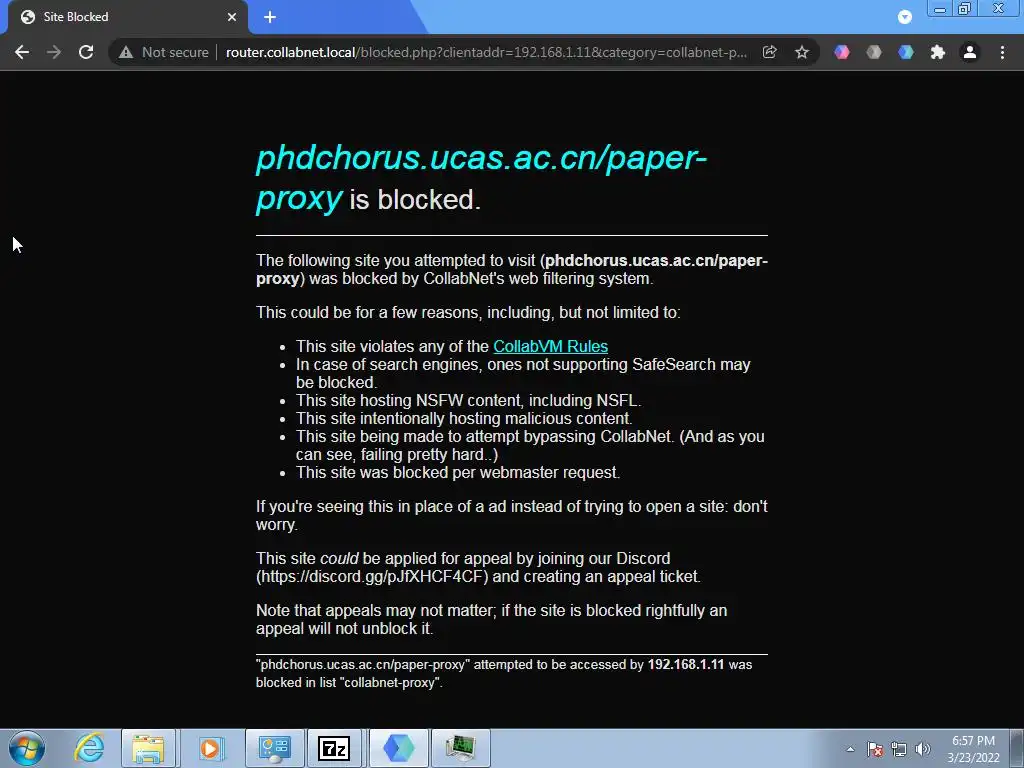The width and height of the screenshot is (1024, 768).
Task: Share this page via the share icon
Action: [x=770, y=52]
